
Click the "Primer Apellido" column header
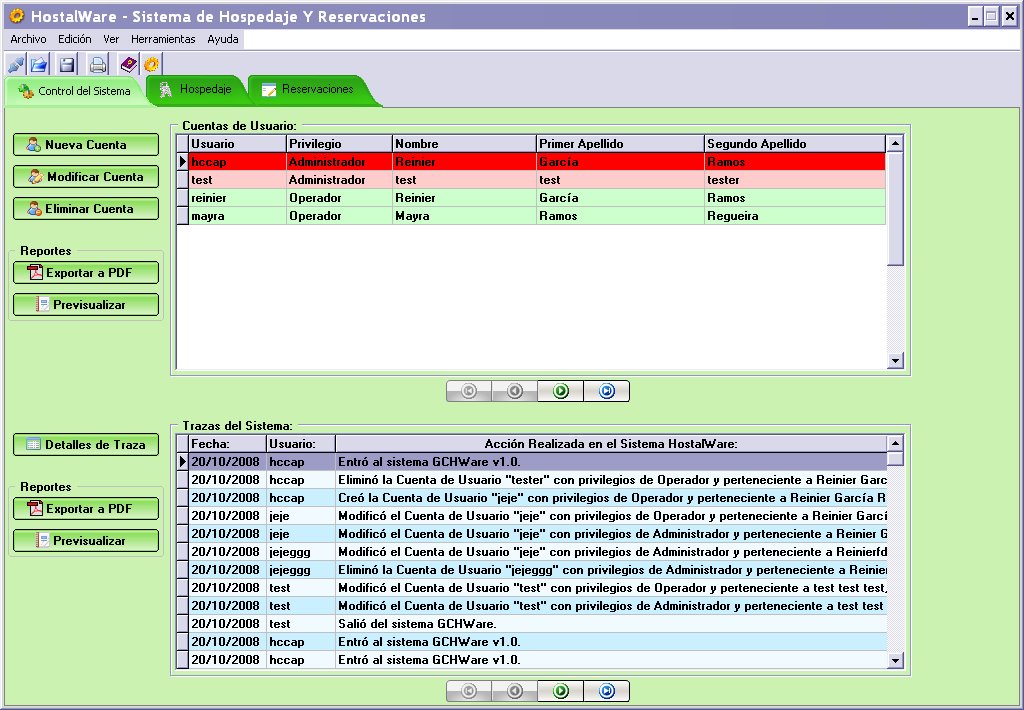click(x=620, y=144)
